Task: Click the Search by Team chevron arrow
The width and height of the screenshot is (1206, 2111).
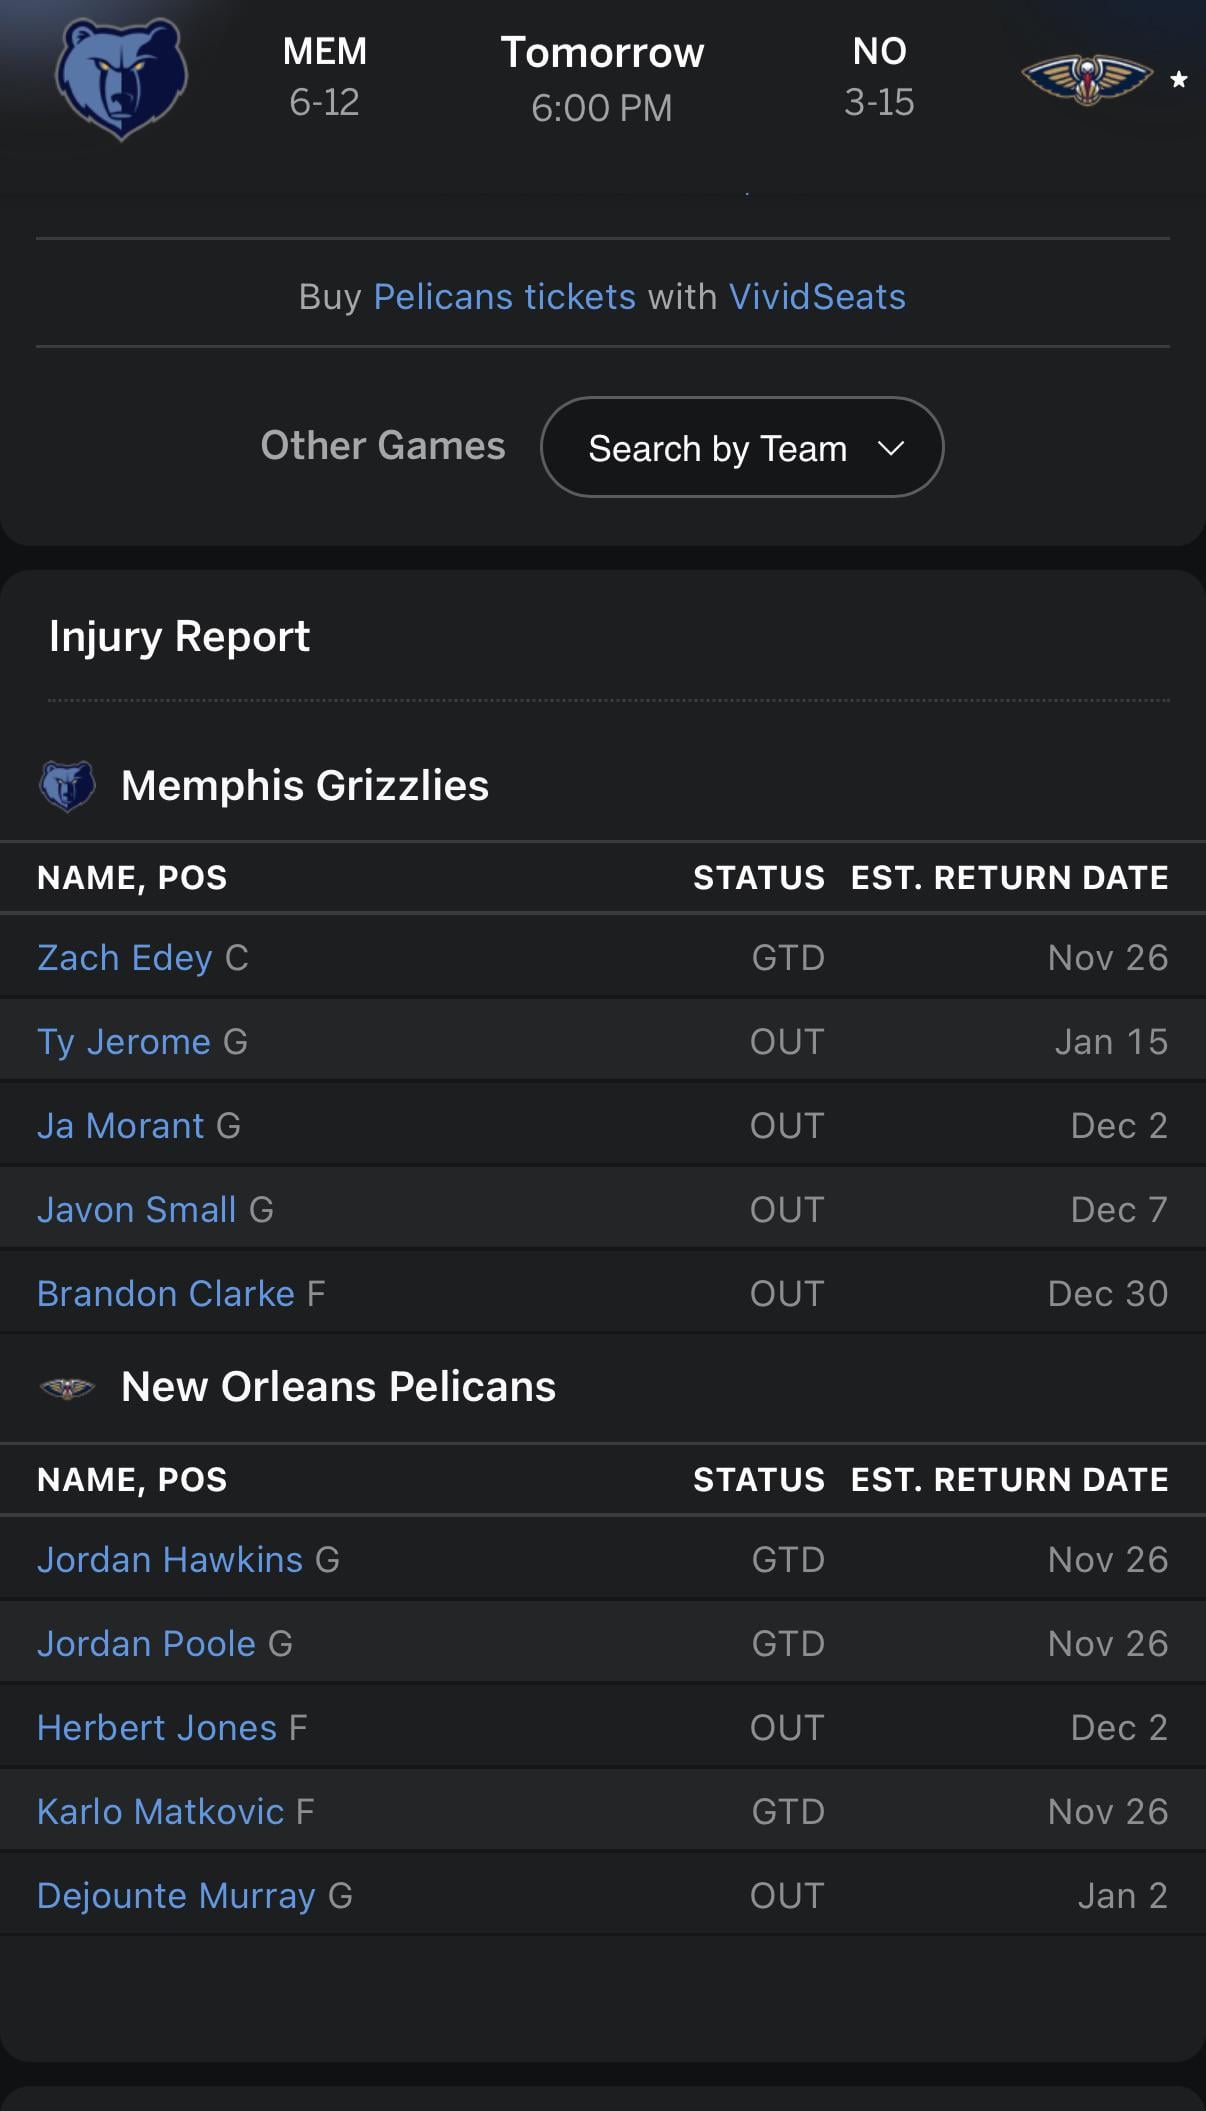Action: (x=891, y=448)
